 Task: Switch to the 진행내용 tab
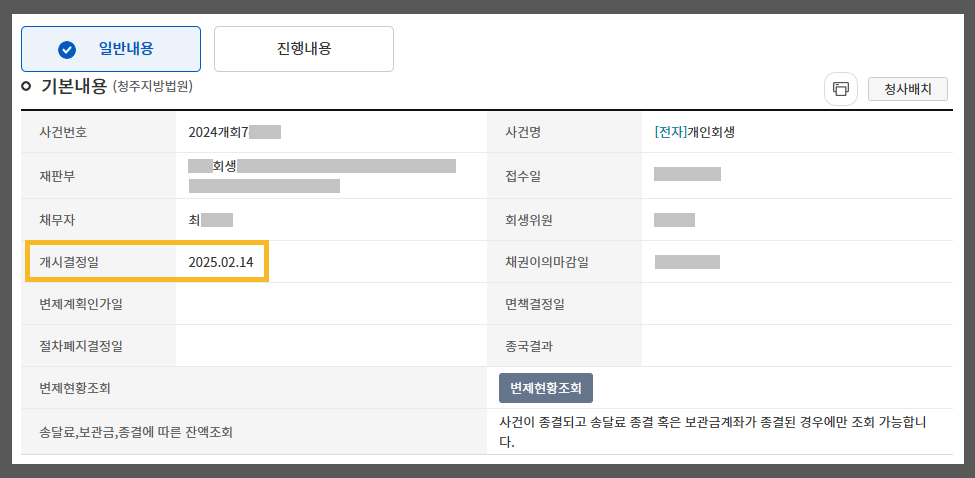point(303,49)
